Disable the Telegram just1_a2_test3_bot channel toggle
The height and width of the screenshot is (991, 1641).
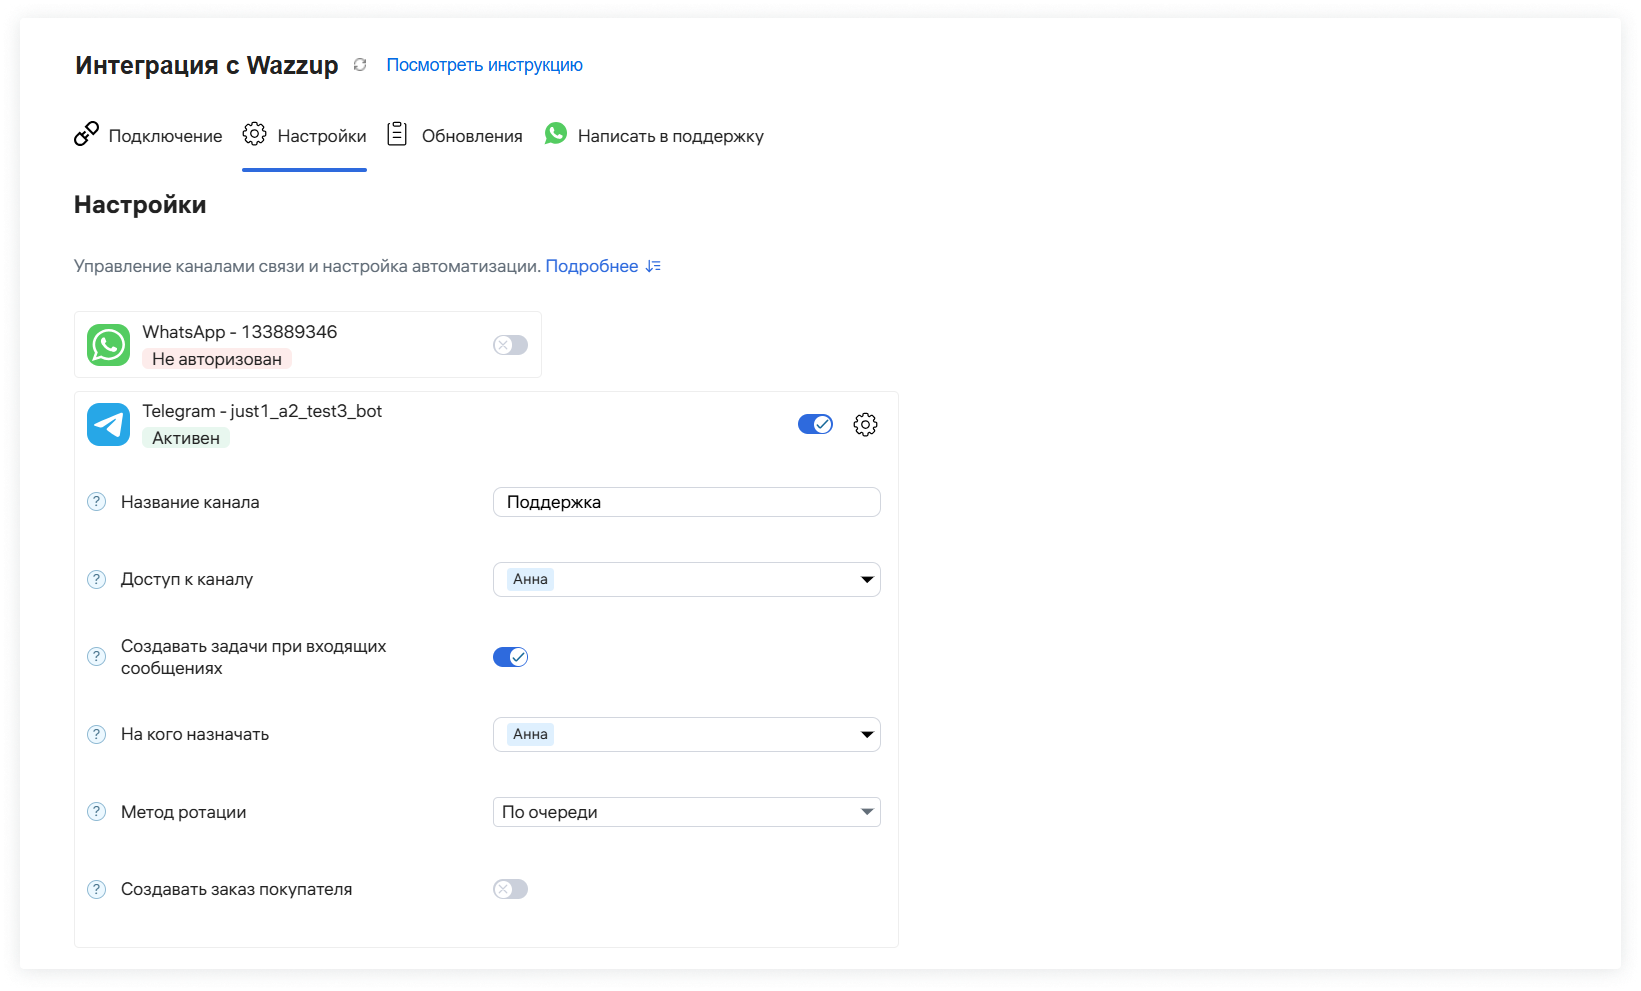815,424
